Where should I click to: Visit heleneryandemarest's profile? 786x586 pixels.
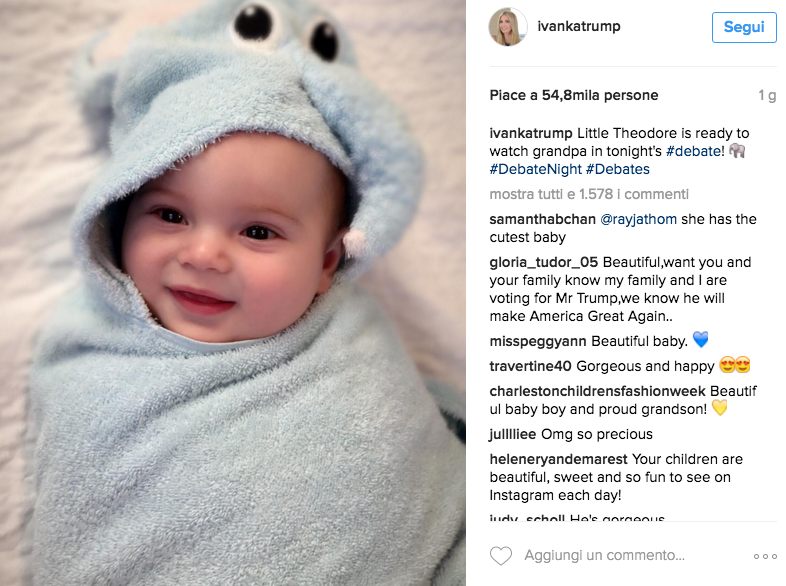(x=558, y=459)
